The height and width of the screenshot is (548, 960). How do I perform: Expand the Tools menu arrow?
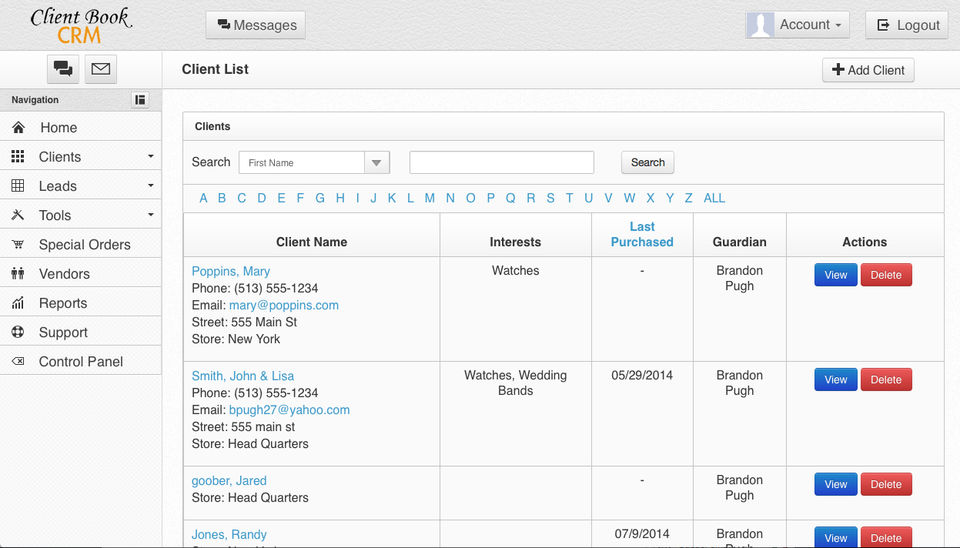[151, 215]
